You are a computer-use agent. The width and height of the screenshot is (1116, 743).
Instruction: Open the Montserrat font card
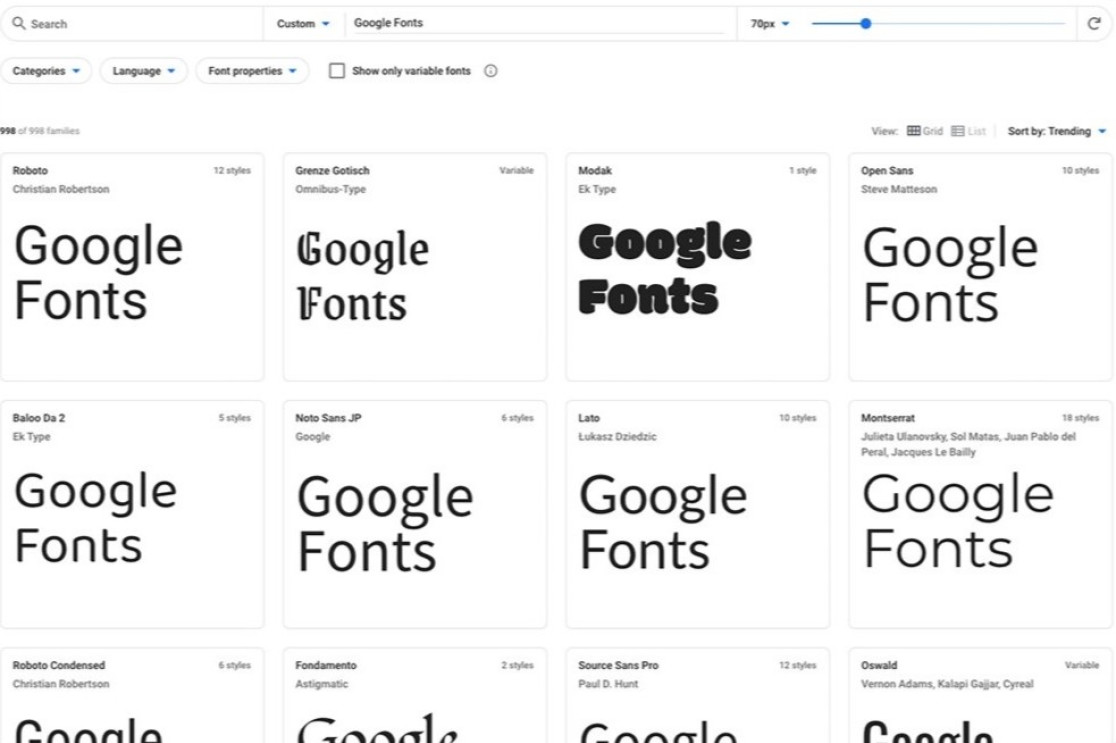(980, 514)
